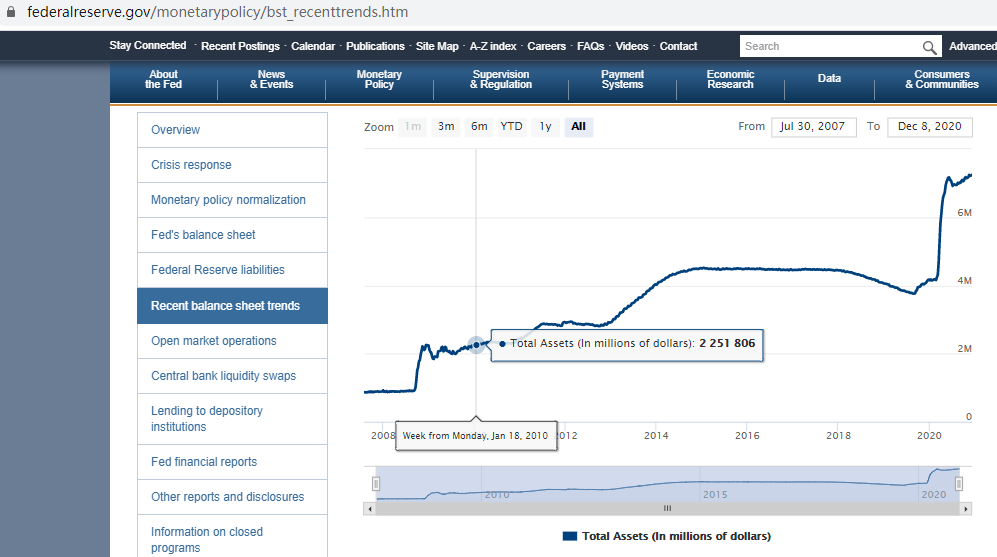Click the highlighted chart data point marker
The image size is (997, 557).
[476, 345]
